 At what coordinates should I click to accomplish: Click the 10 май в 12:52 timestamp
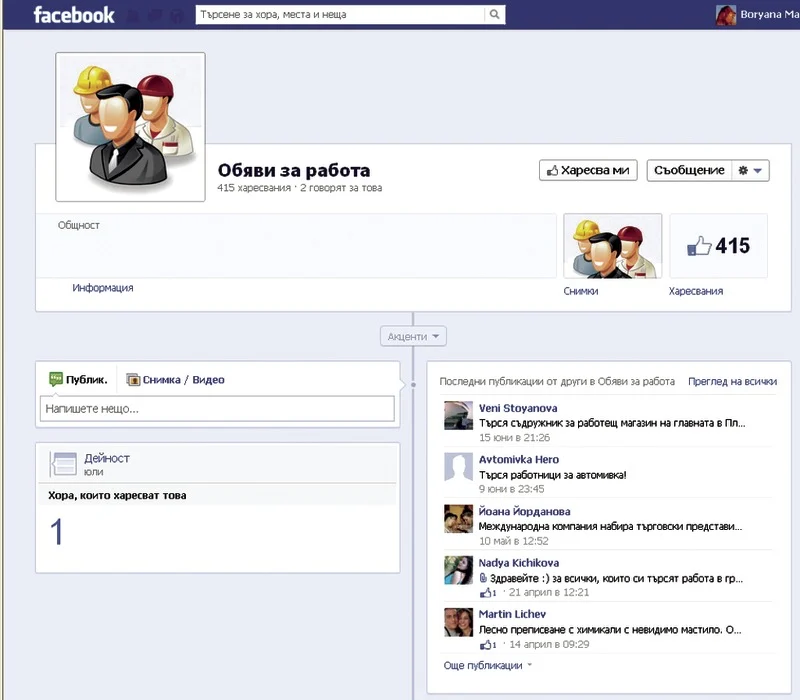pos(513,541)
